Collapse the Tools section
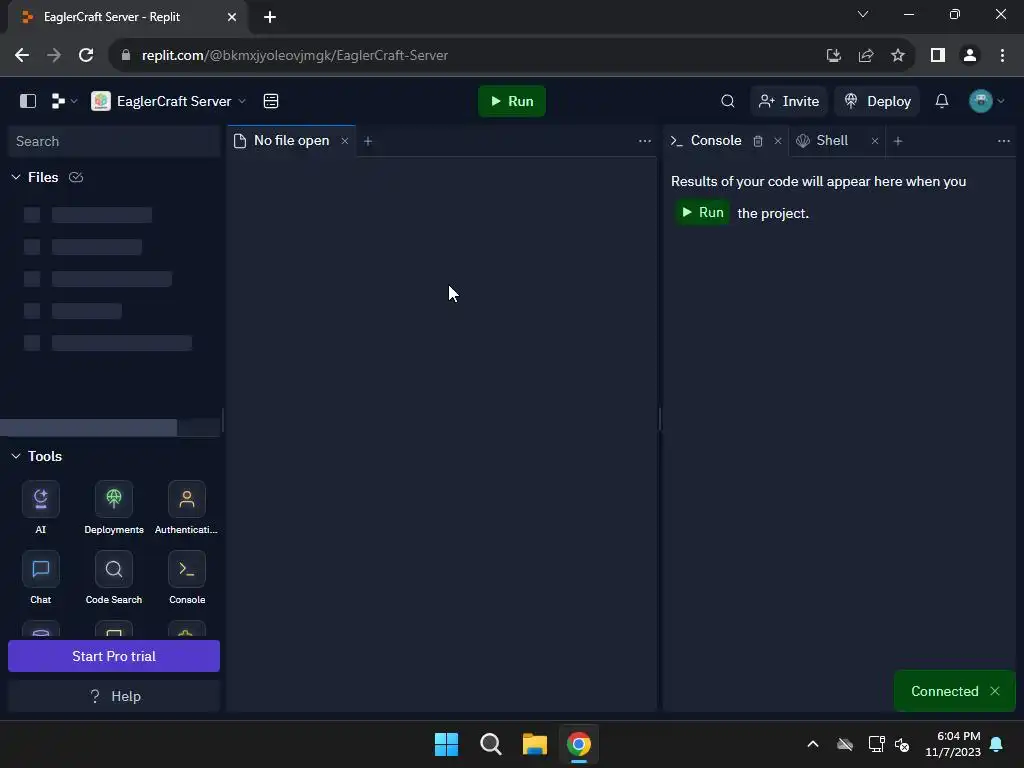This screenshot has height=768, width=1024. [16, 456]
